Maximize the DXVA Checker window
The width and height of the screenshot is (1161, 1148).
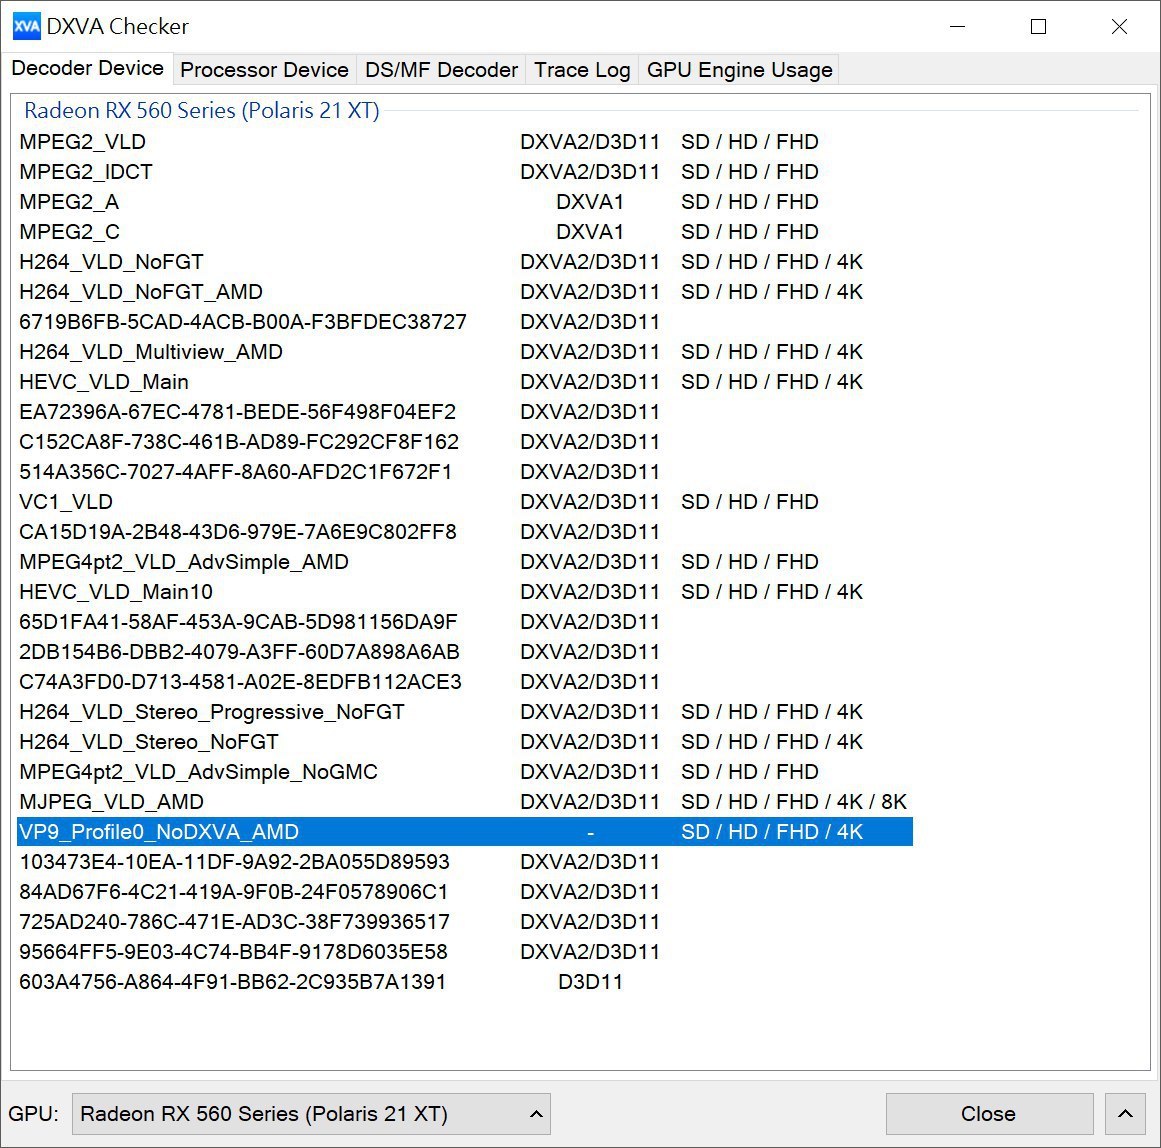tap(1038, 27)
